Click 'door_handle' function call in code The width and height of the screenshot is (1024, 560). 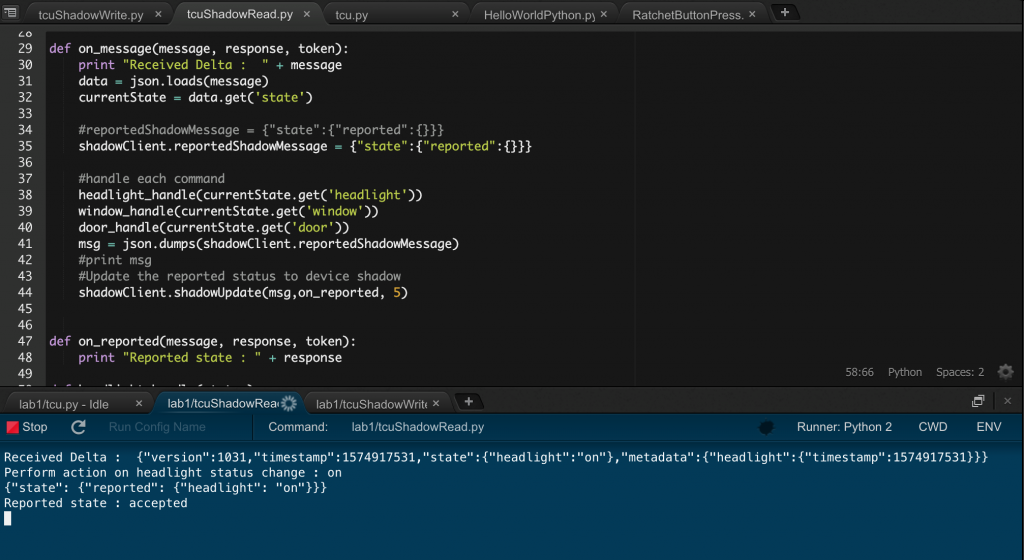[x=214, y=228]
